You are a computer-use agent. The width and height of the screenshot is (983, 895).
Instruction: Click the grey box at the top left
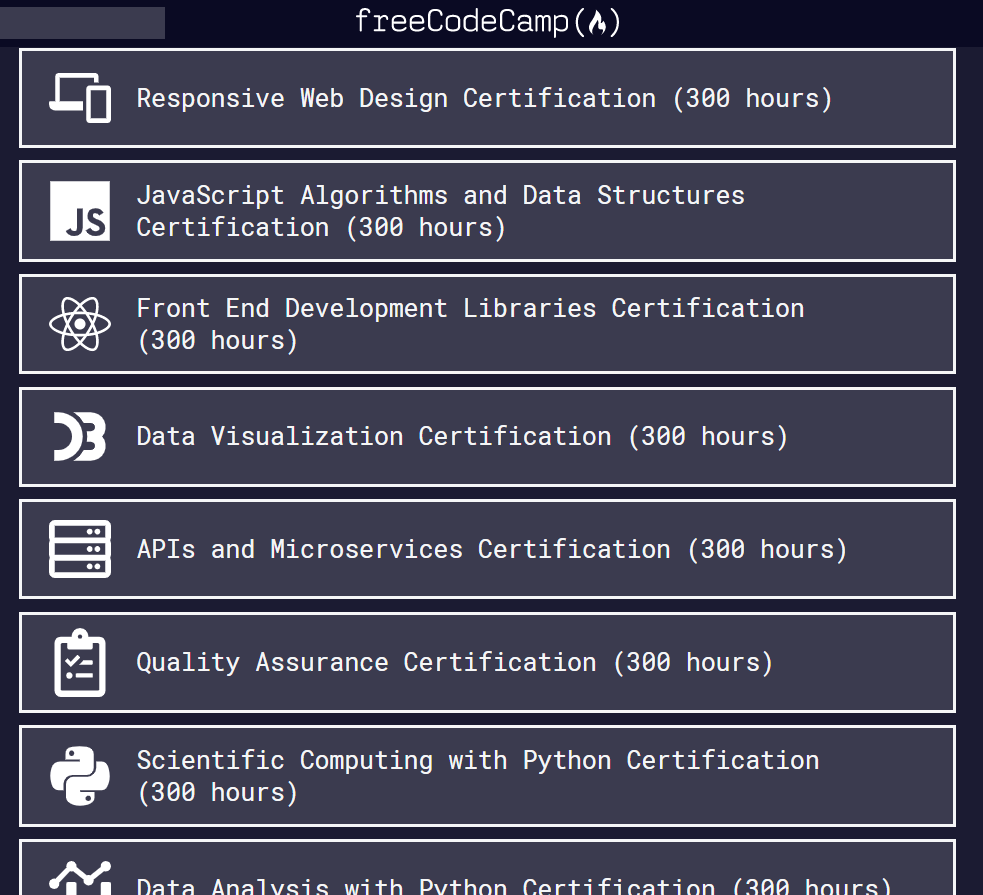point(82,22)
